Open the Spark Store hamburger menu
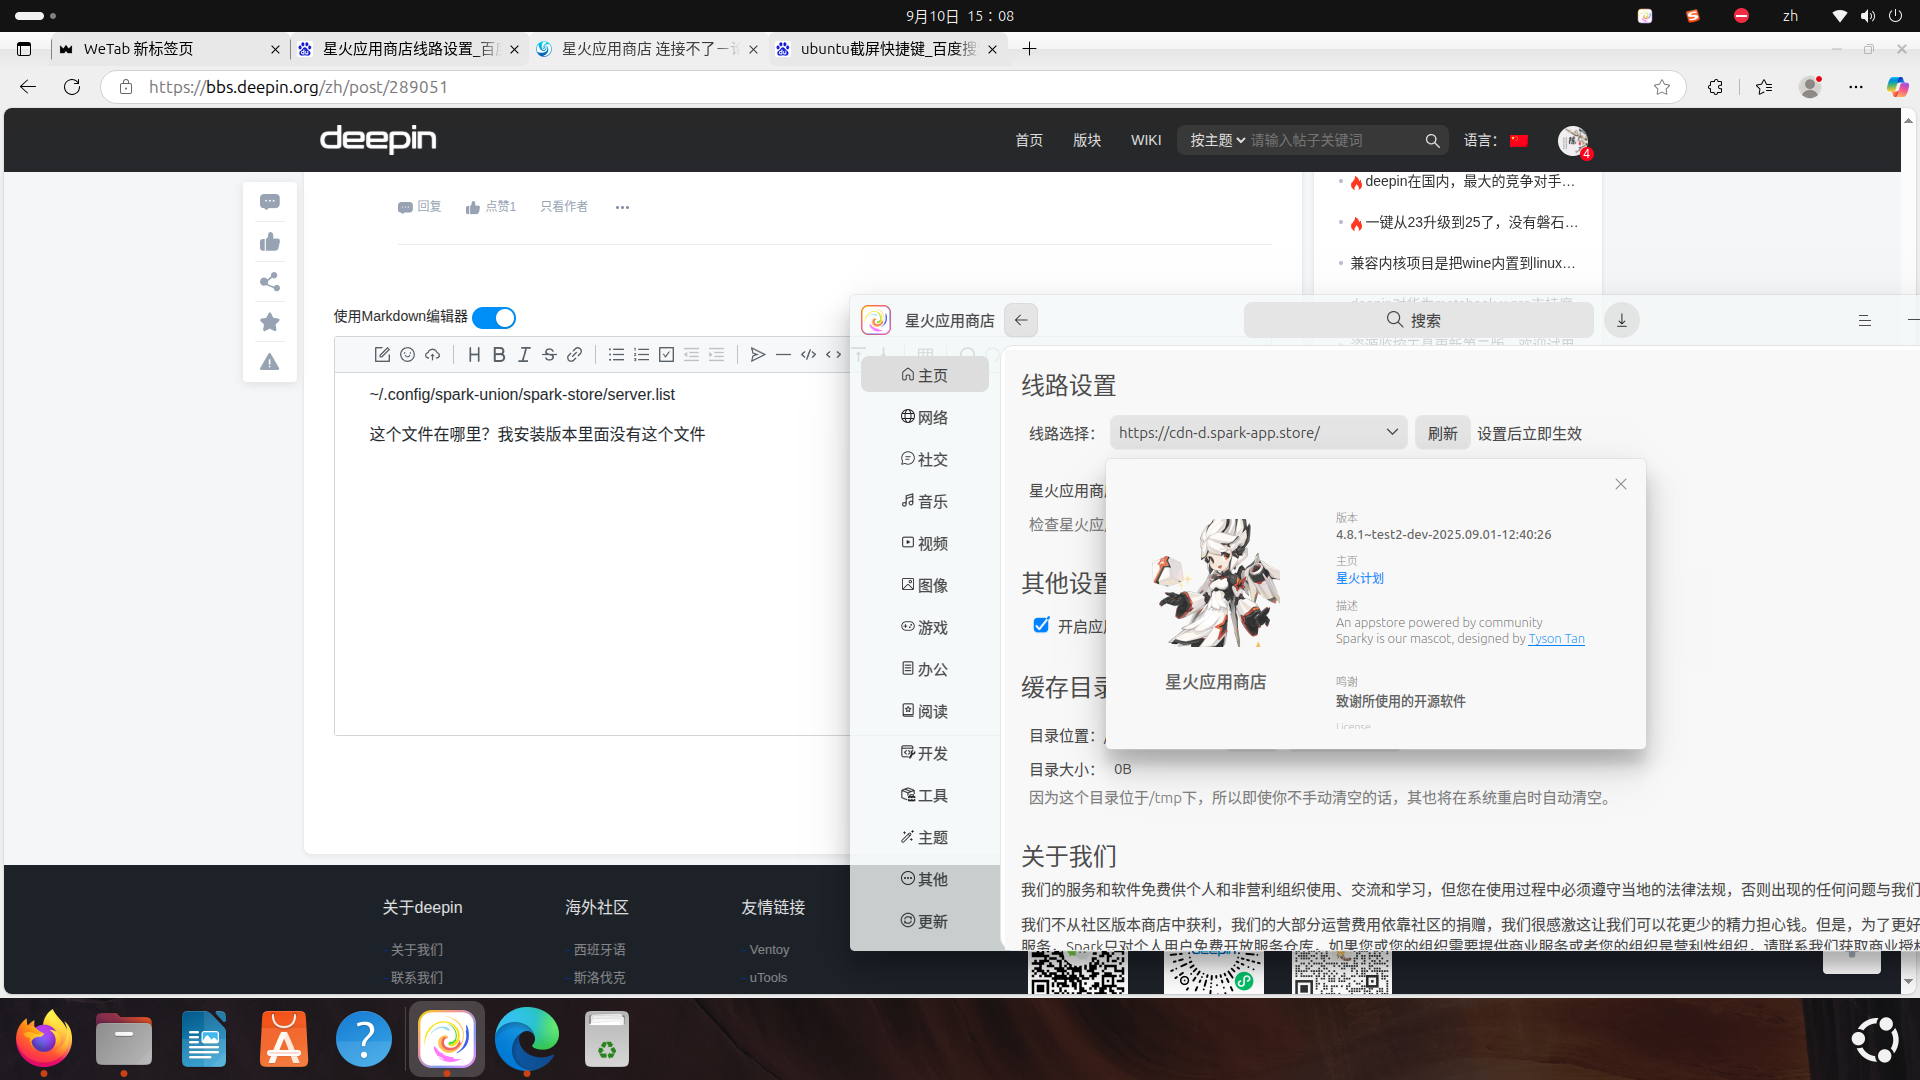 pyautogui.click(x=1865, y=320)
